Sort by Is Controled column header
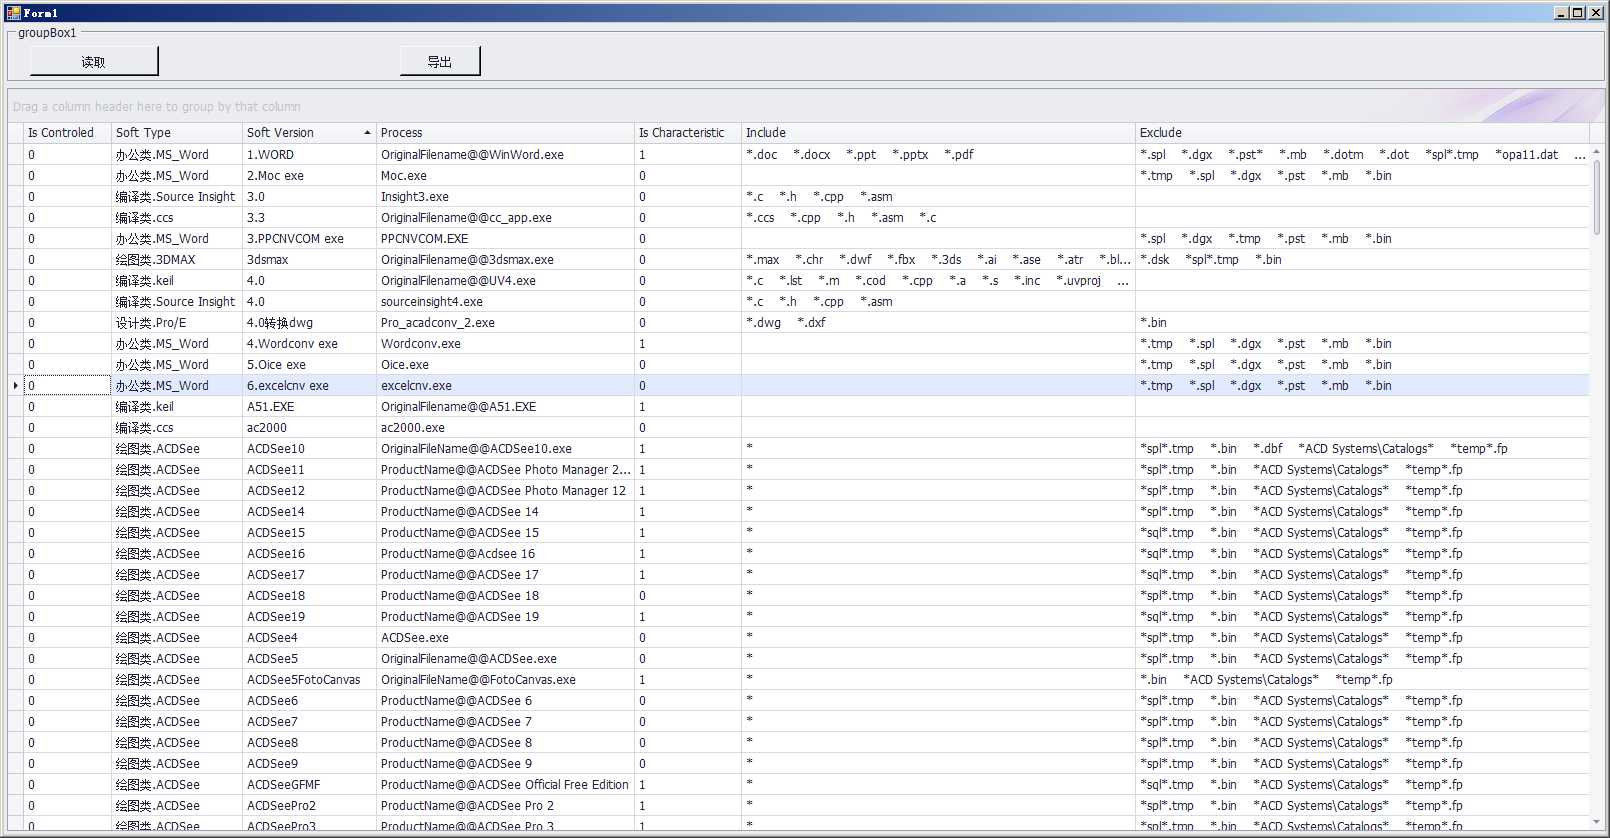This screenshot has width=1610, height=838. coord(67,132)
